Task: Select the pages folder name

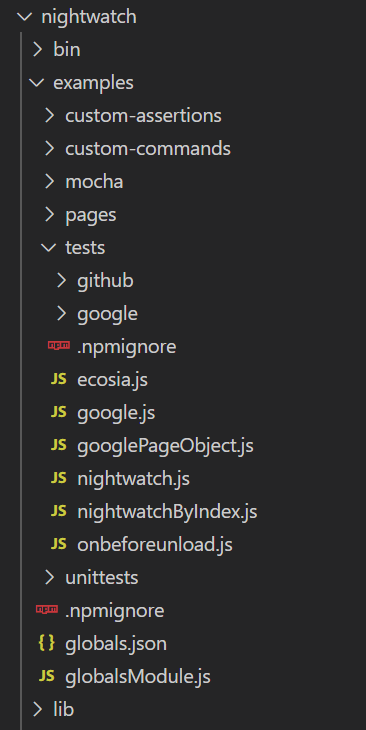Action: pos(91,216)
